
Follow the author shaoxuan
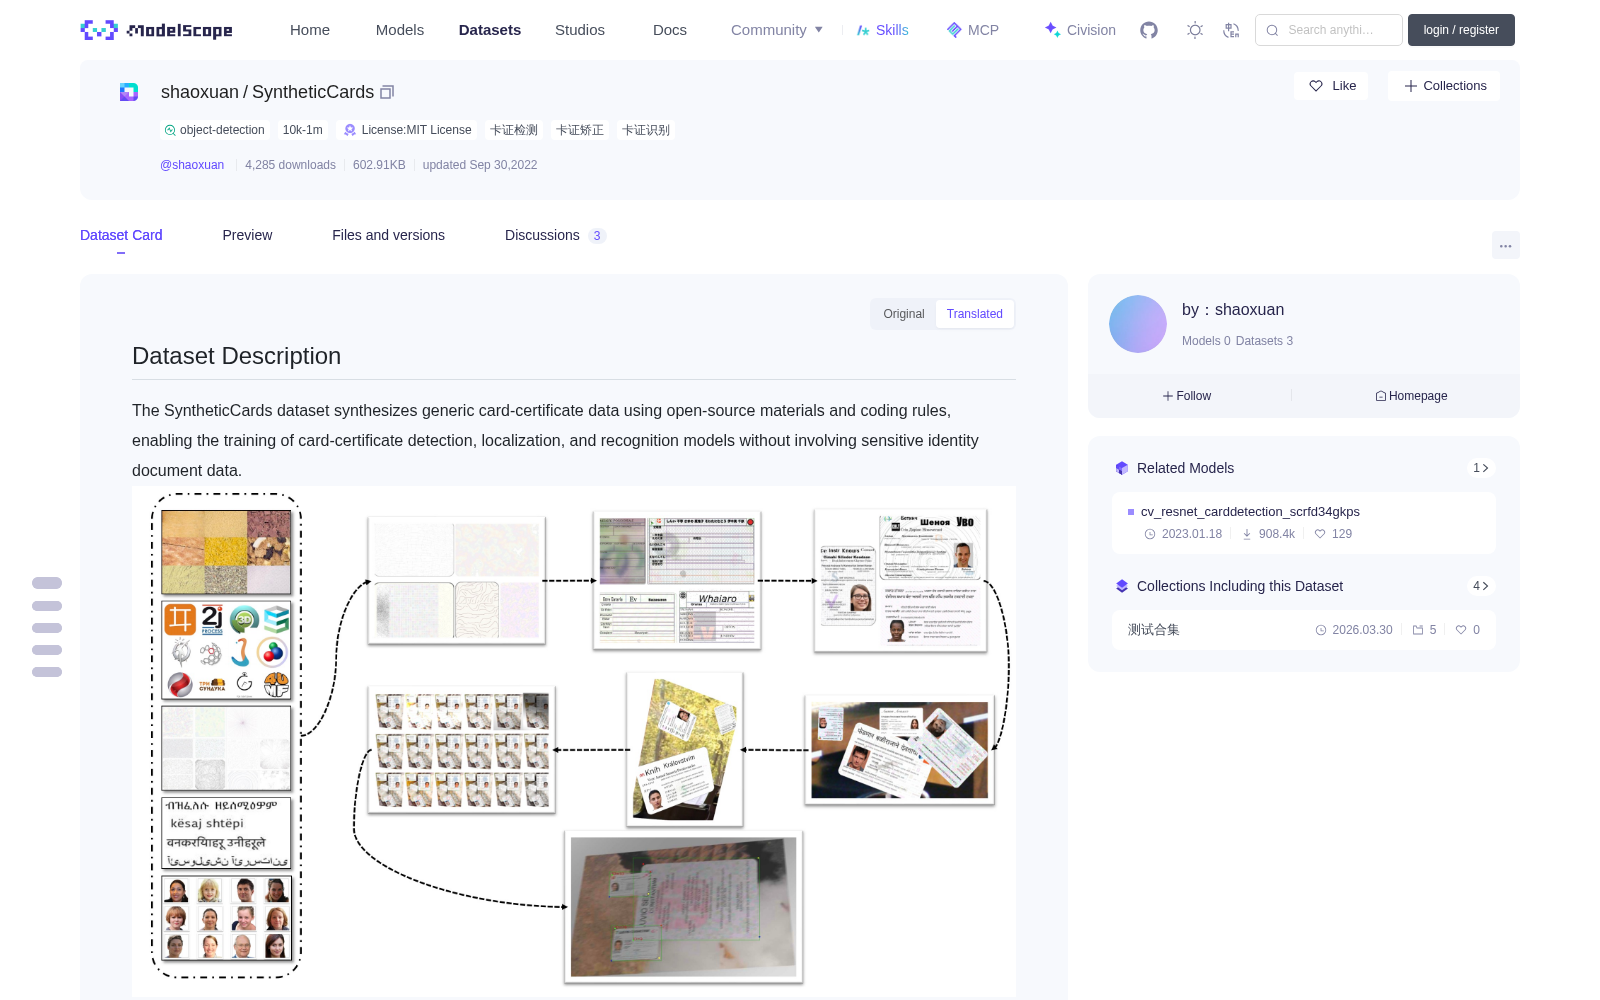pos(1187,396)
